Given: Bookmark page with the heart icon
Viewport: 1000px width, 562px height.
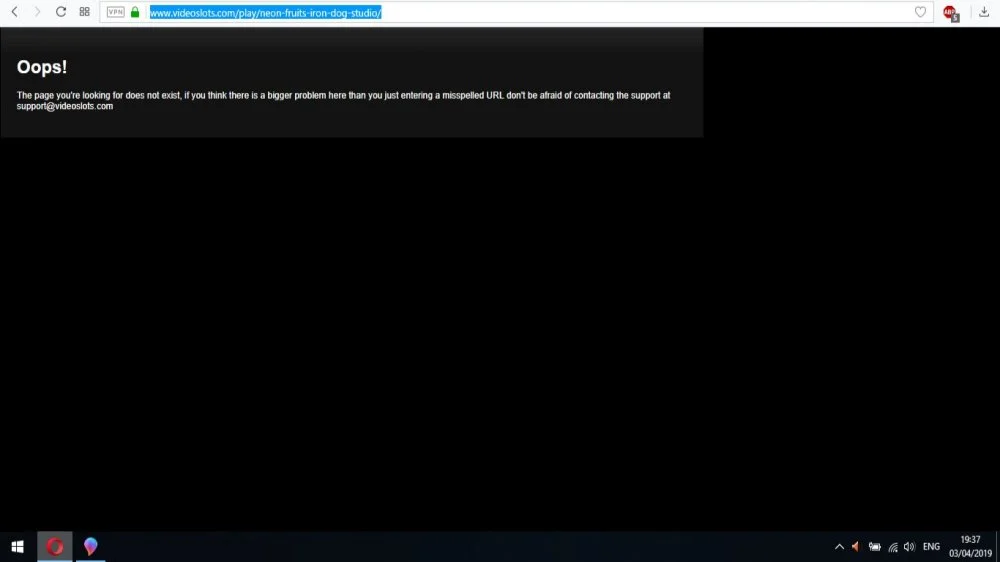Looking at the screenshot, I should point(920,12).
